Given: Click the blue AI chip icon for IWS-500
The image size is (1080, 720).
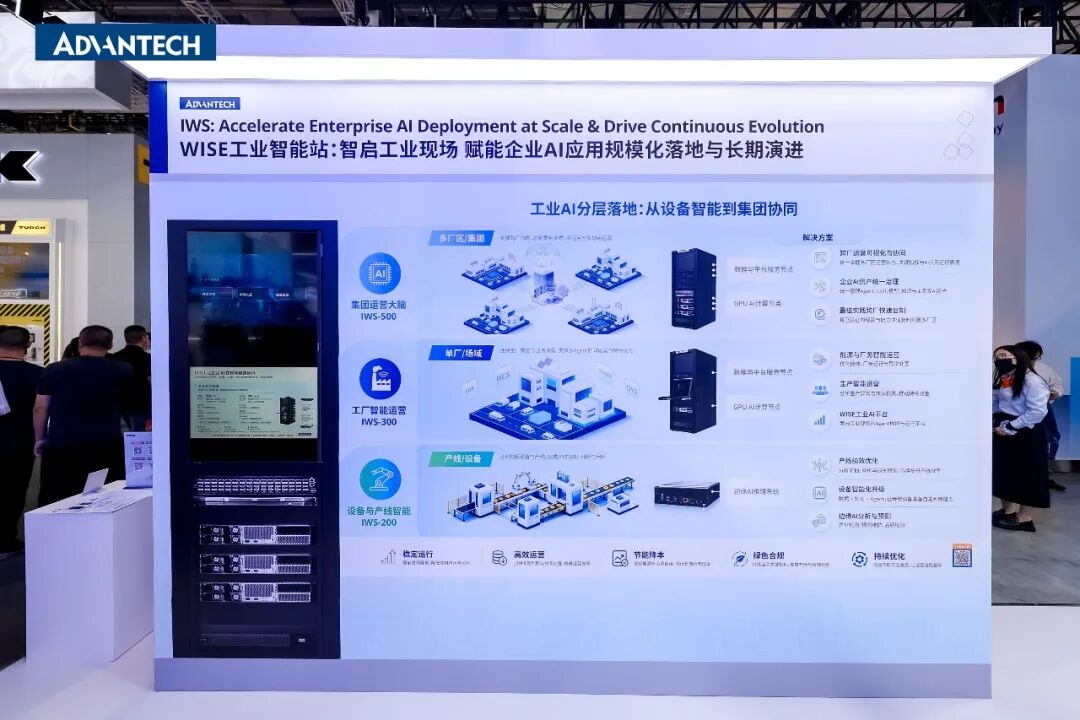Looking at the screenshot, I should [380, 274].
